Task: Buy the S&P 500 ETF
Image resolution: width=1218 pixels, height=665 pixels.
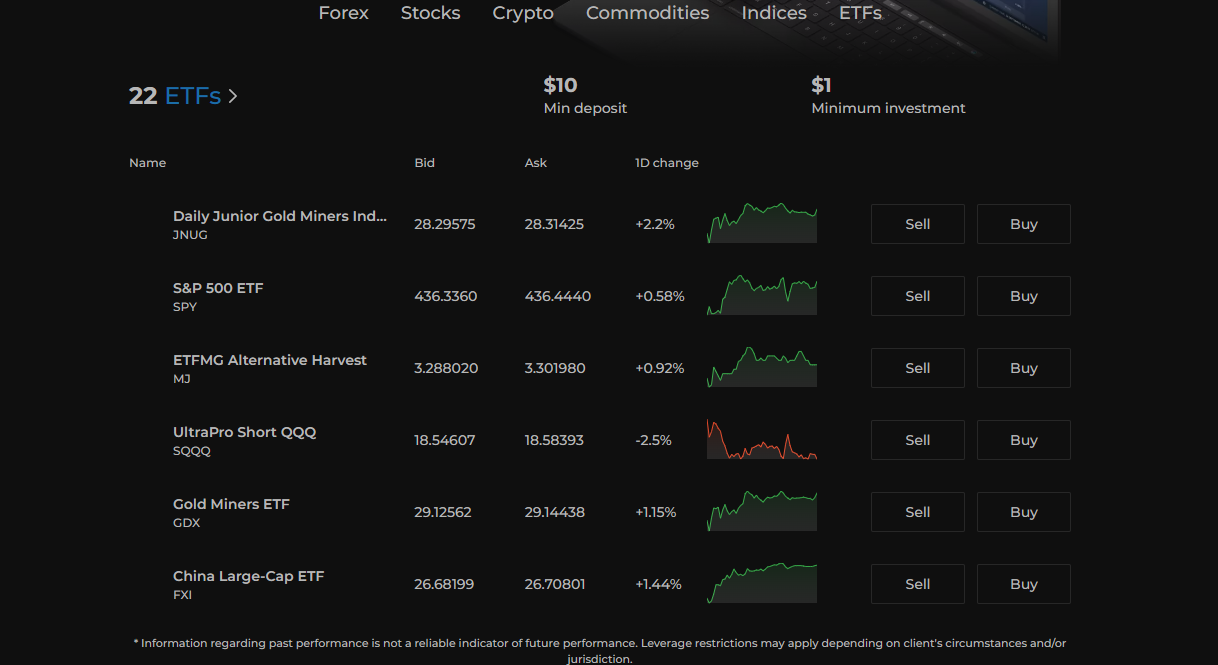Action: 1024,296
